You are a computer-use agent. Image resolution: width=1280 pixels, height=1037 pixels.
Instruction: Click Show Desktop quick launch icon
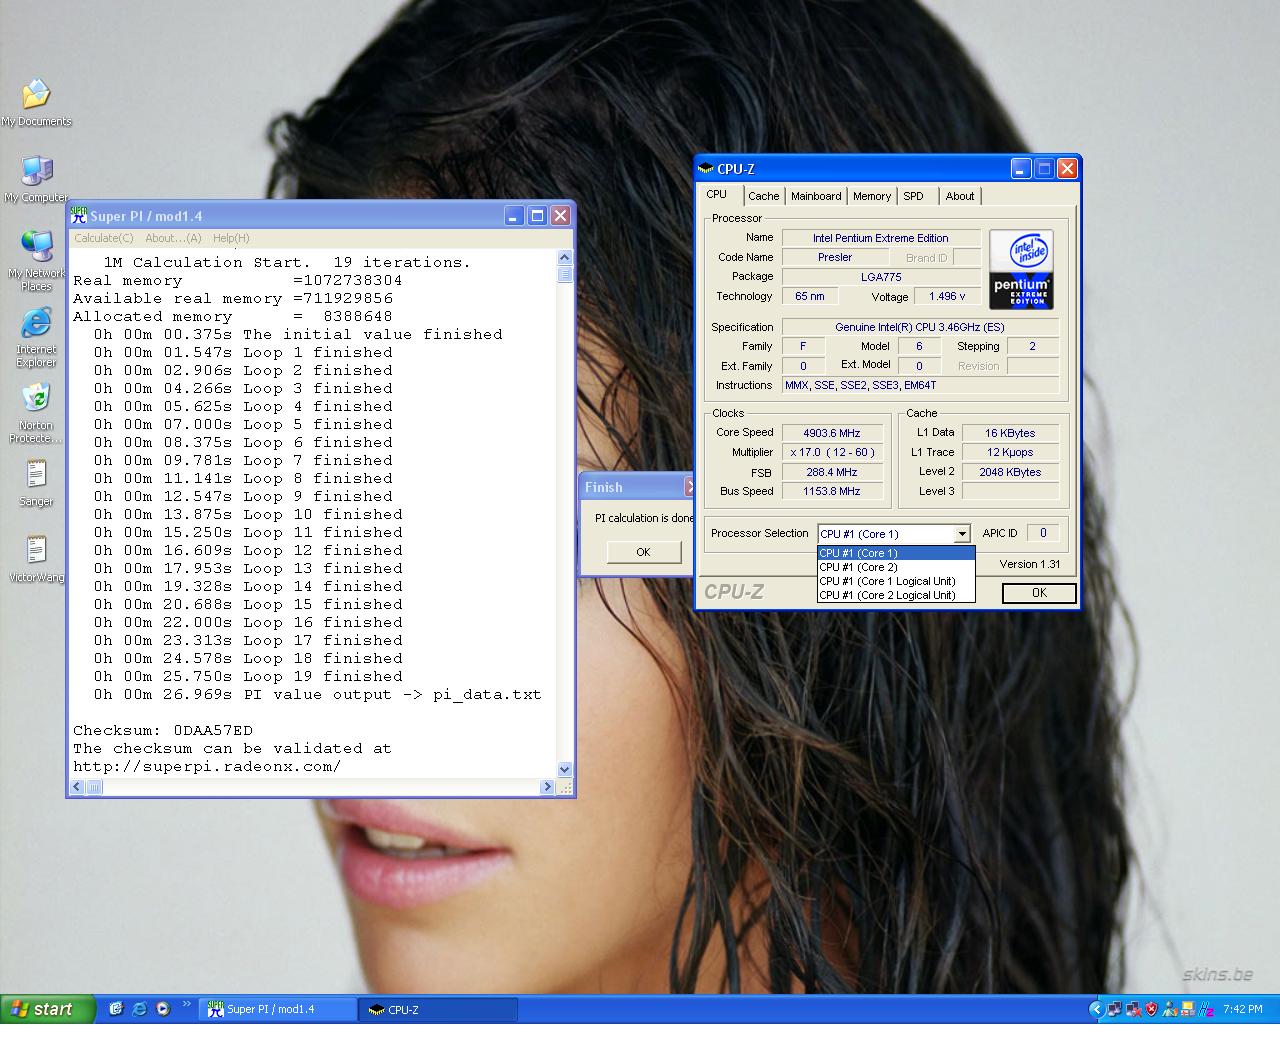tap(116, 1009)
